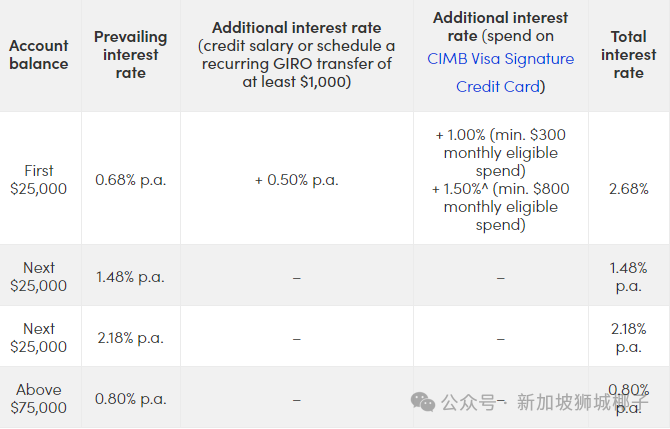Select the Above $75,000 balance cell
670x429 pixels.
(x=39, y=398)
